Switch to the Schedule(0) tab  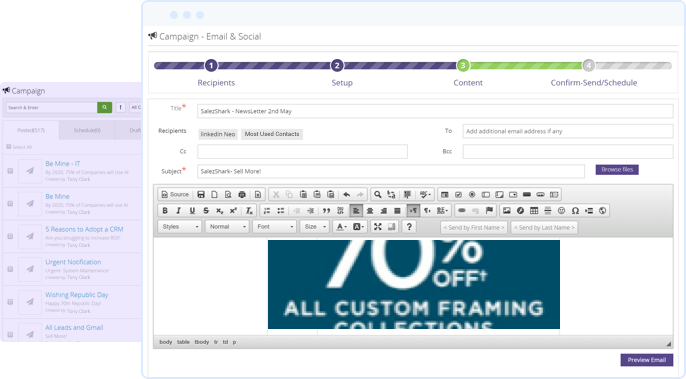point(87,130)
